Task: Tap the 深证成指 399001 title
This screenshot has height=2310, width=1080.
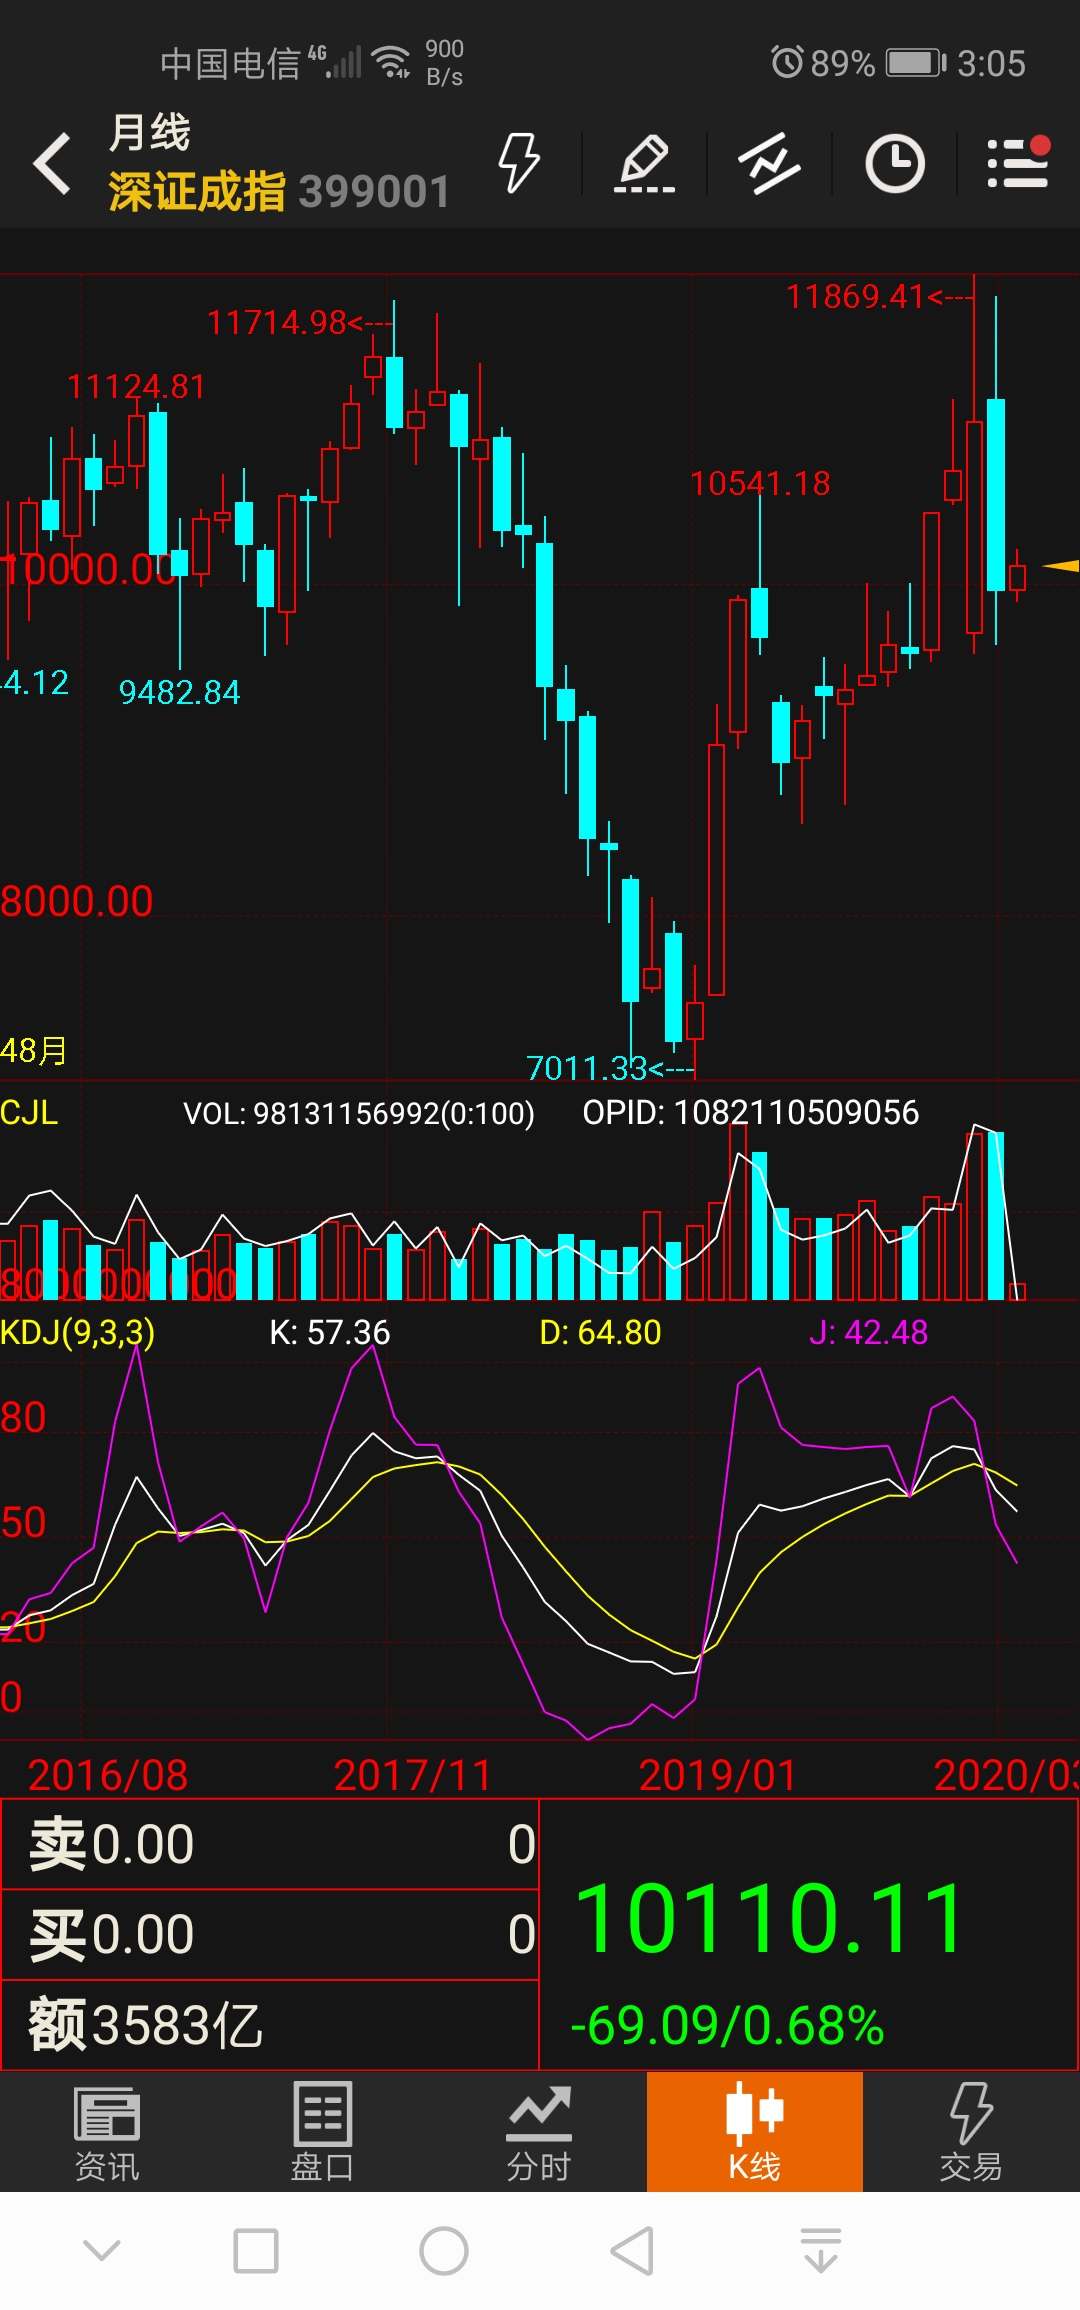Action: click(279, 191)
